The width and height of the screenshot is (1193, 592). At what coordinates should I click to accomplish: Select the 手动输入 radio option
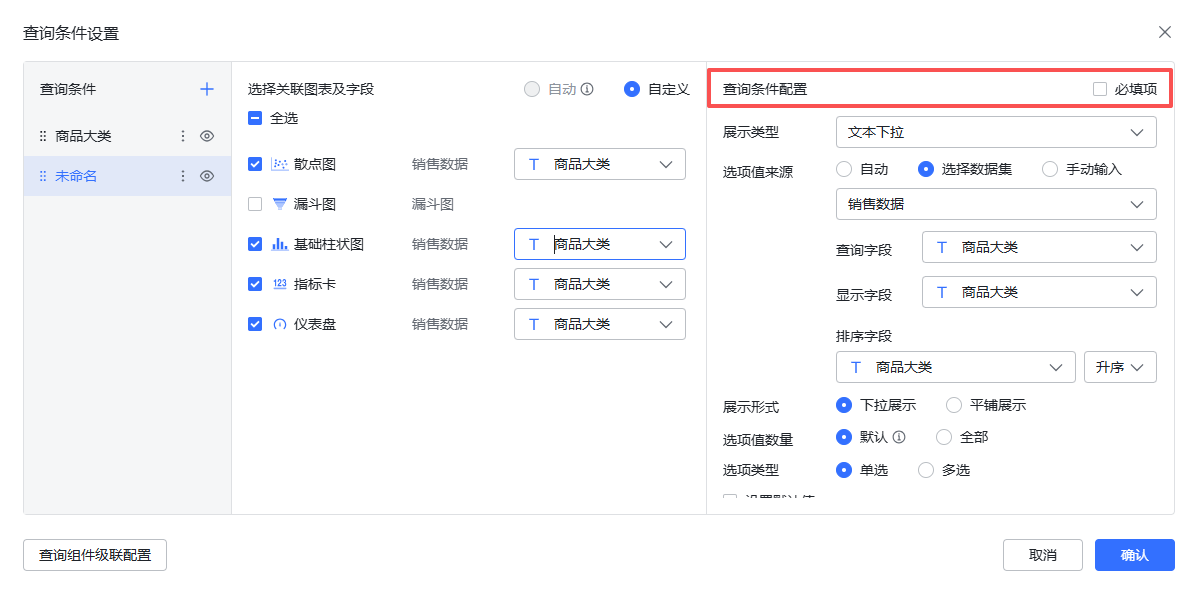[1049, 169]
